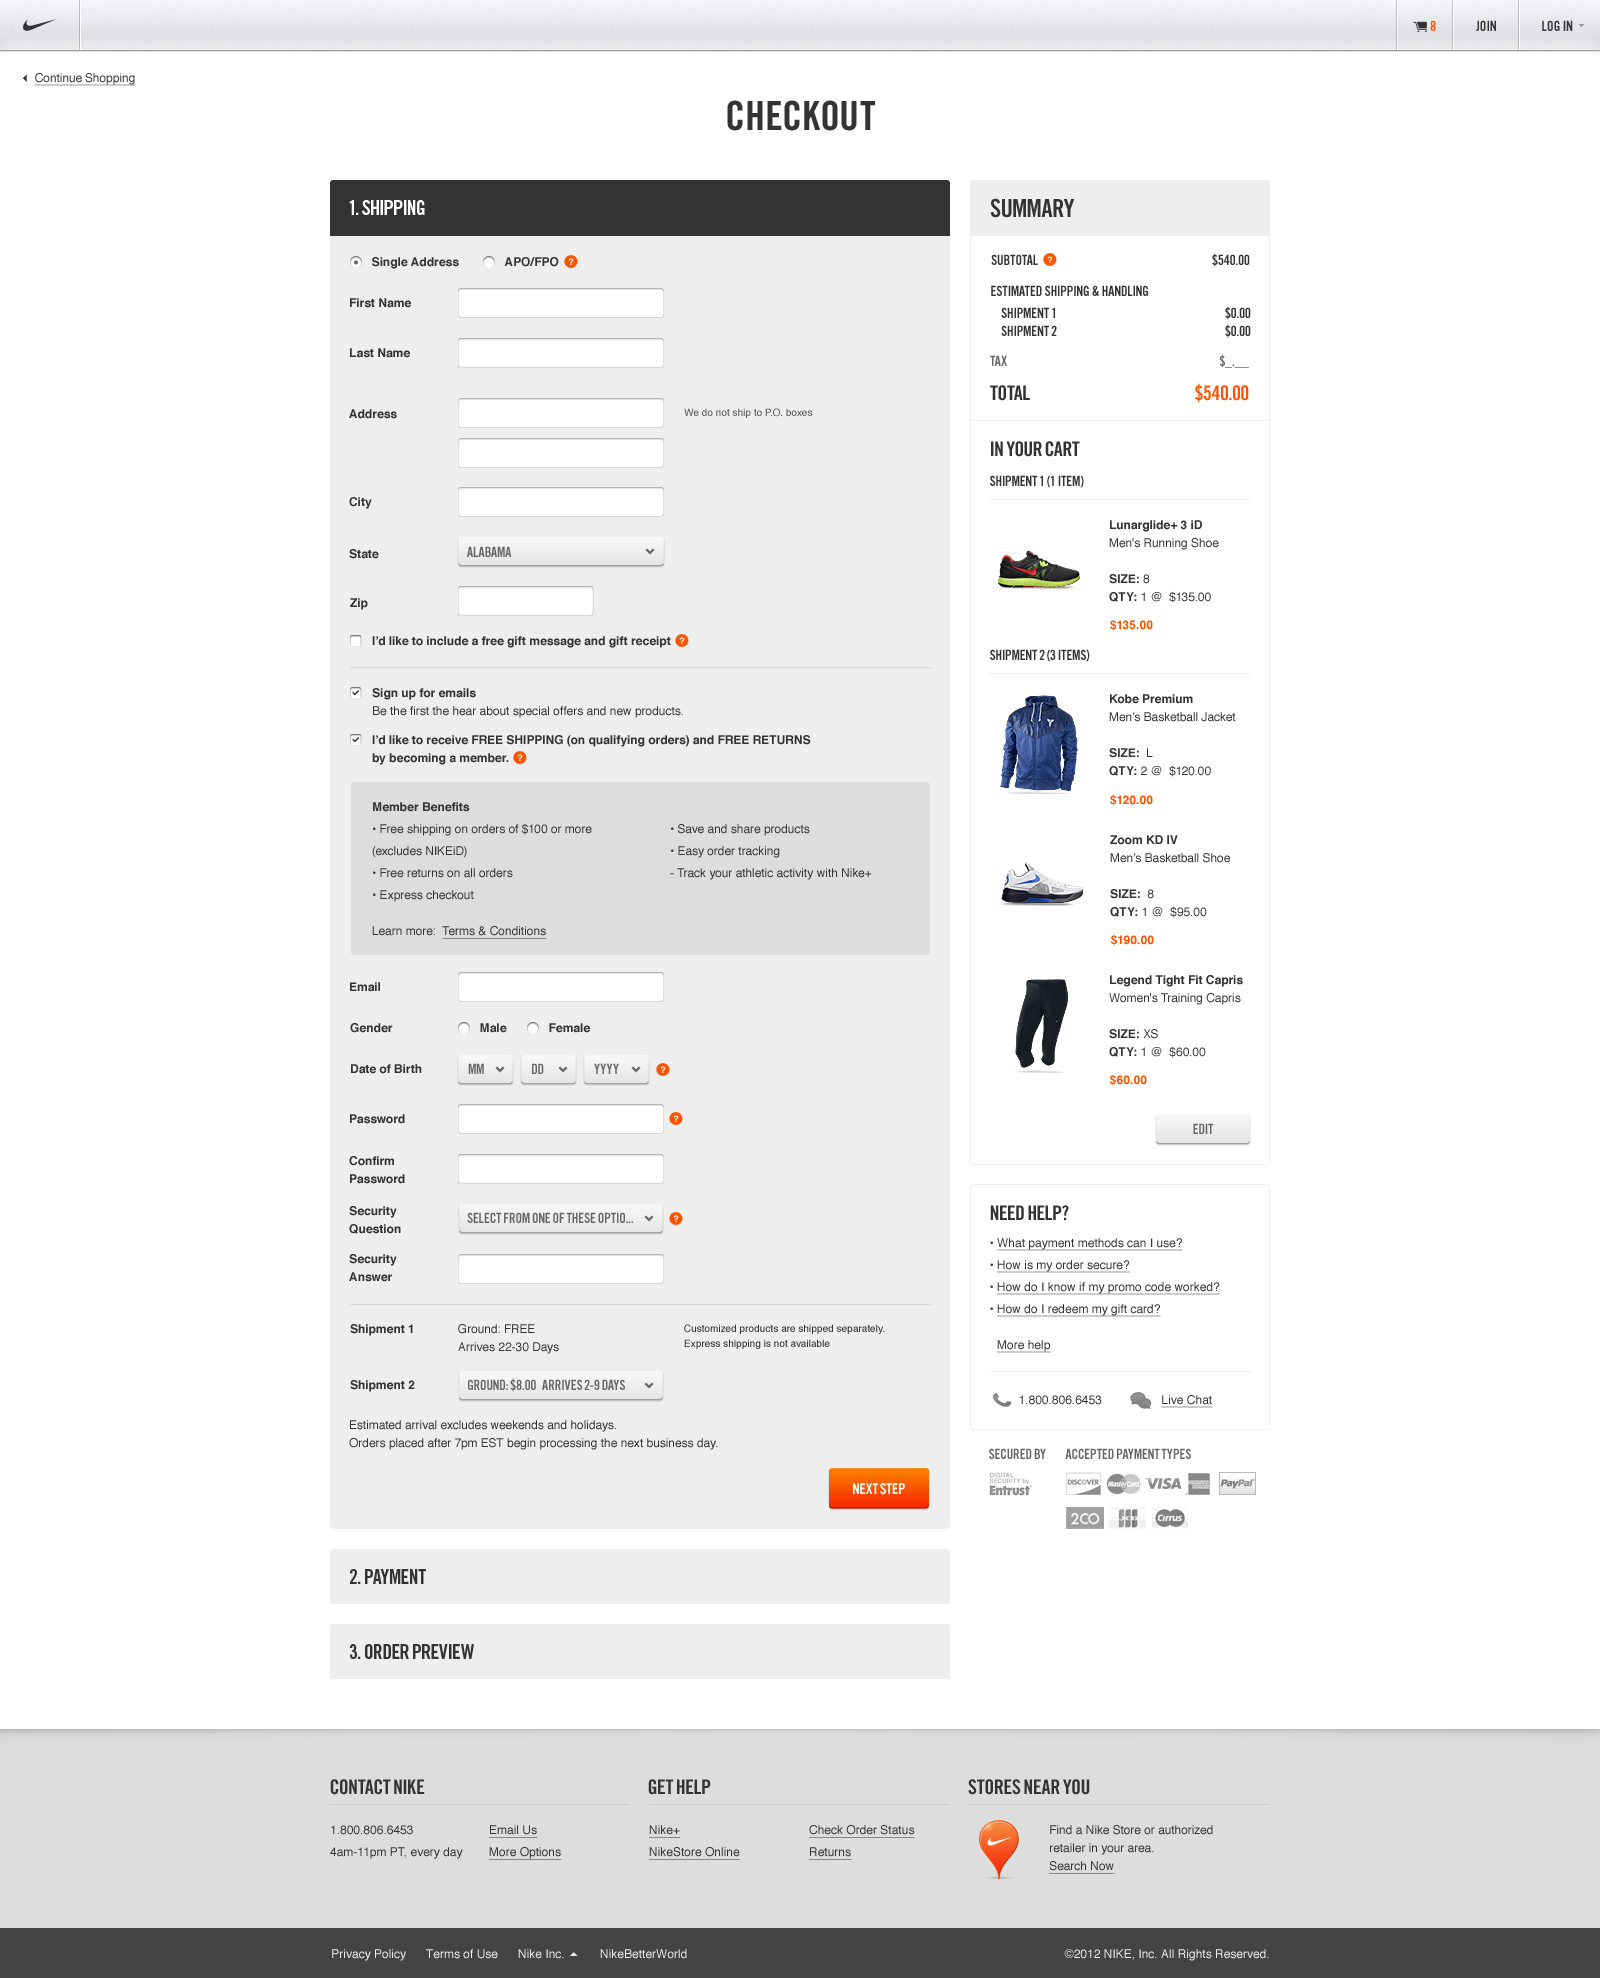Expand the Security Question dropdown

561,1218
